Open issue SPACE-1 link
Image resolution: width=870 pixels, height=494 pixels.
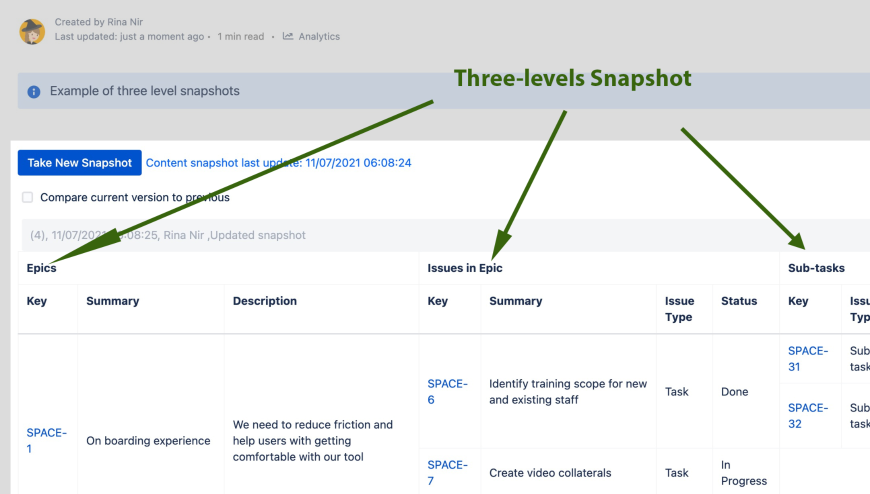[x=47, y=440]
